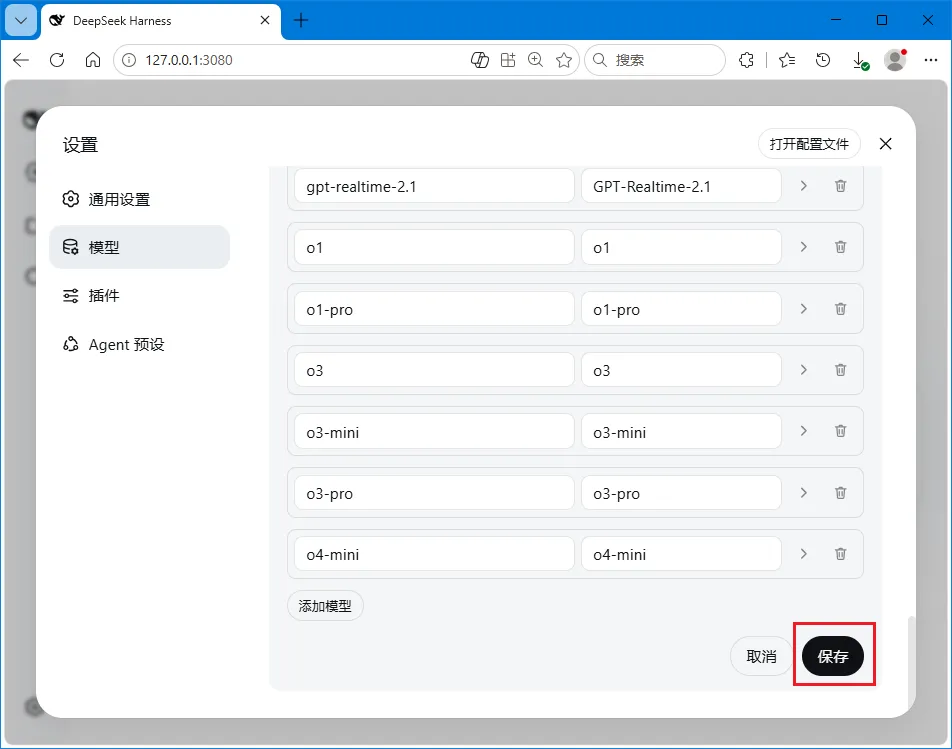The image size is (952, 749).
Task: Open the tab actions dropdown
Action: (21, 20)
